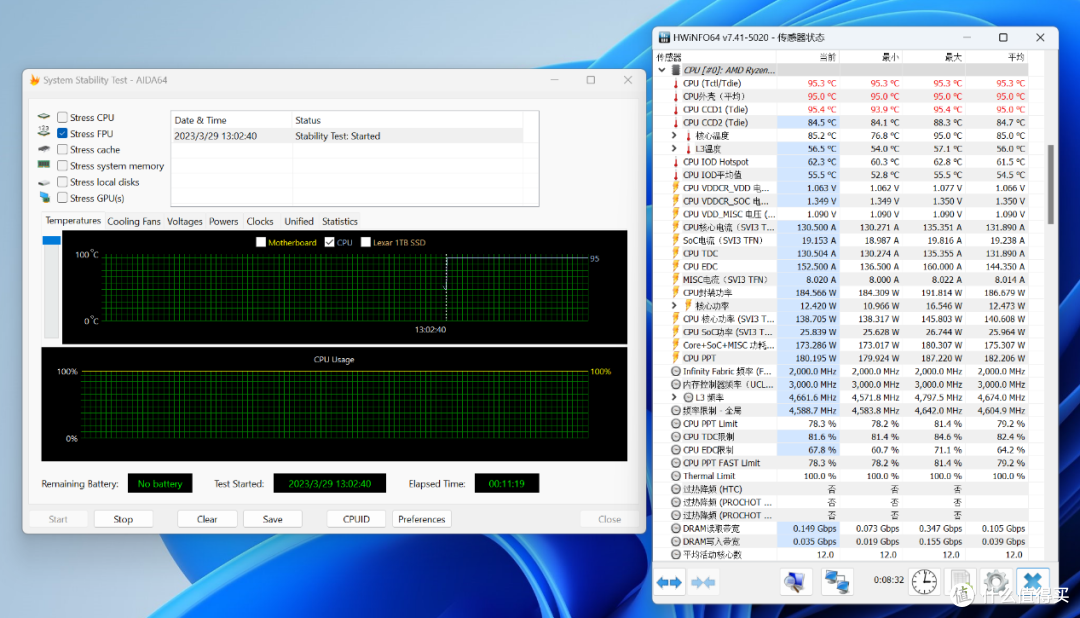Click clock icon beside DRAM 0.149 Gbps row

[x=676, y=528]
